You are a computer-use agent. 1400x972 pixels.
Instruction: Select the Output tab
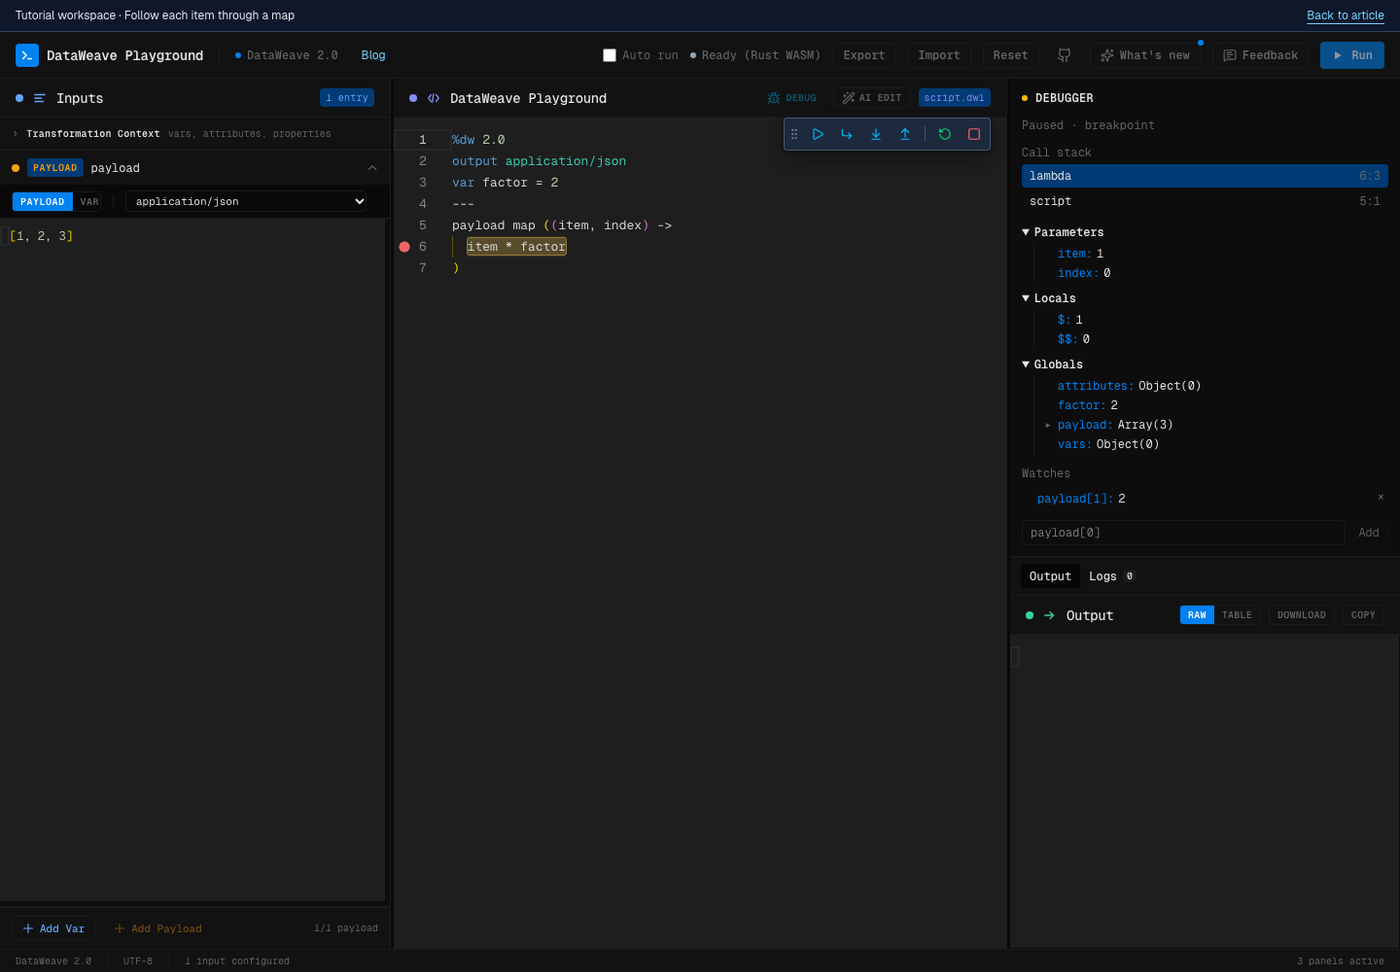[1050, 576]
